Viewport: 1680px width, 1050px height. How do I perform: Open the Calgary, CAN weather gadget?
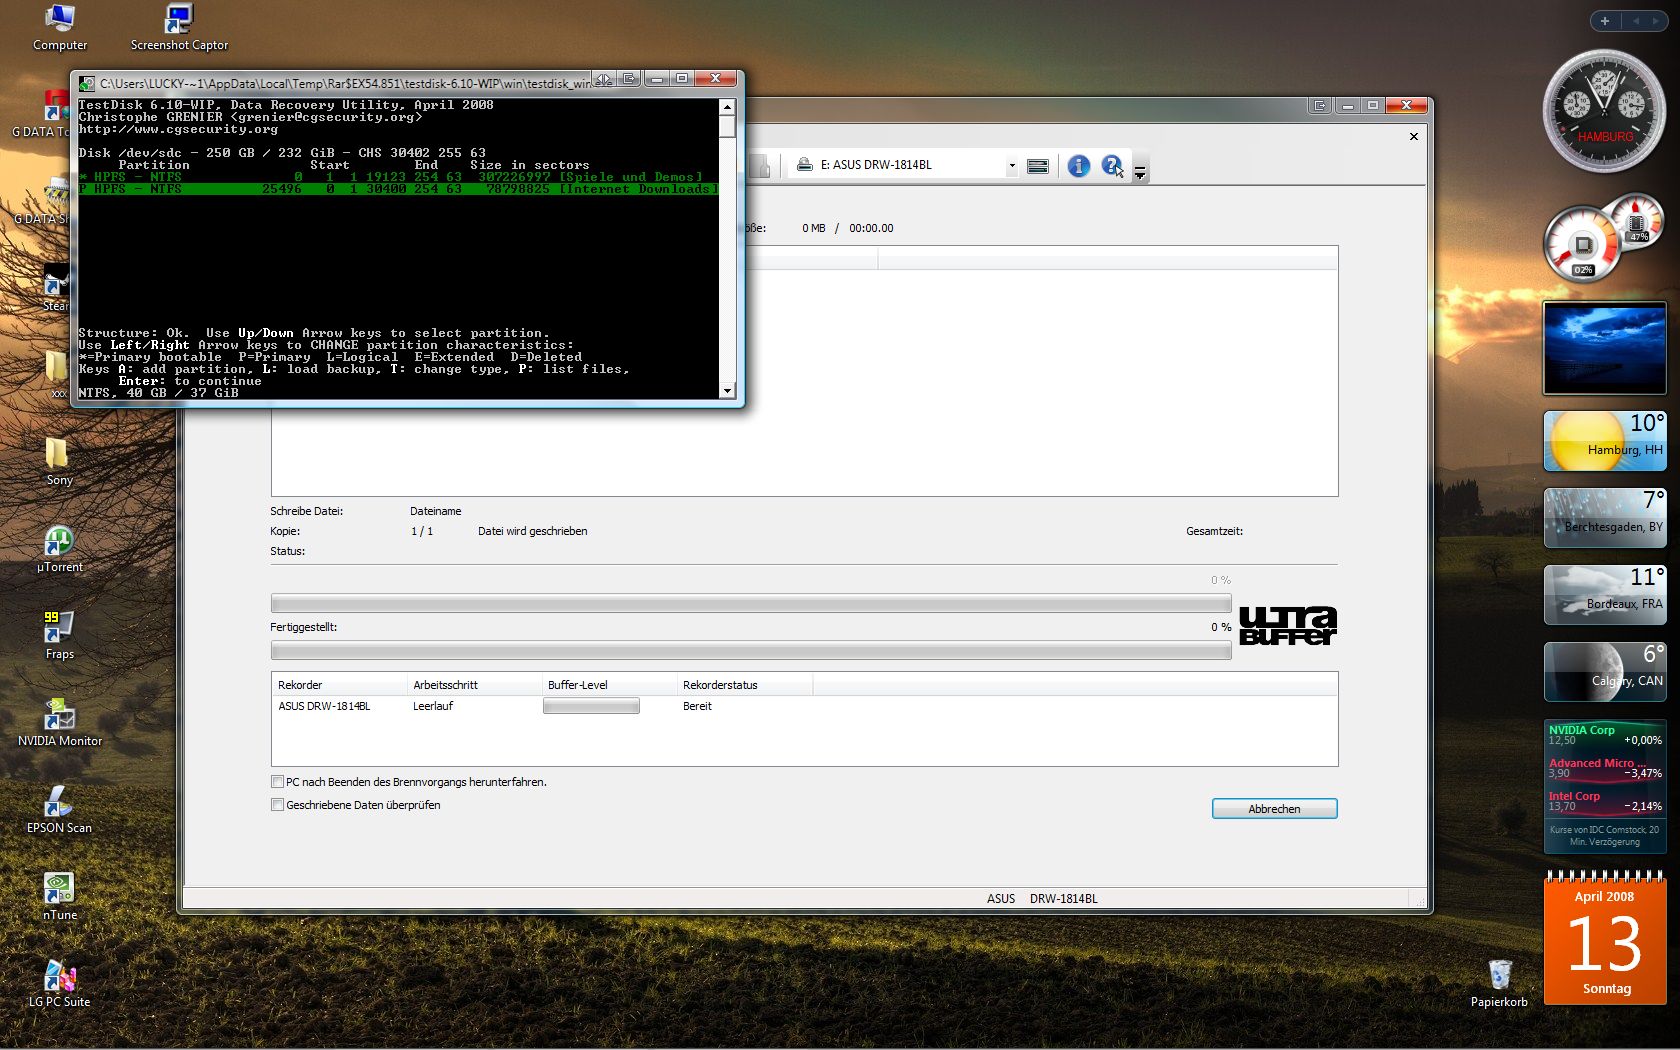pyautogui.click(x=1605, y=671)
